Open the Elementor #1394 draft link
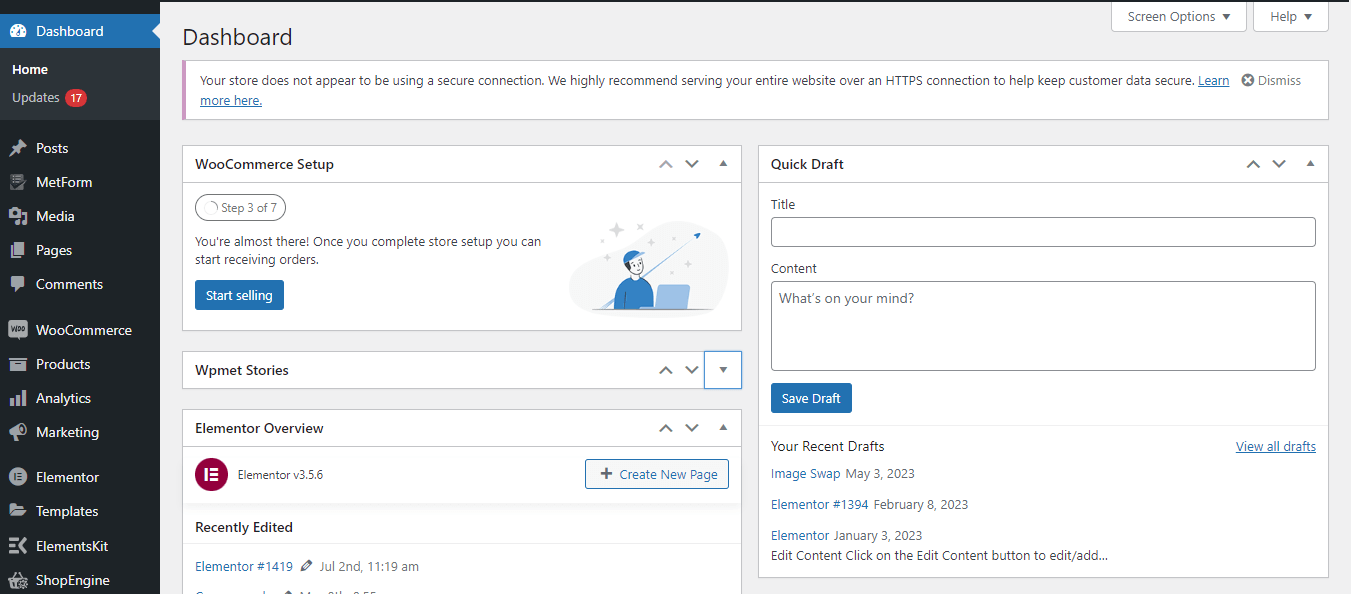 pyautogui.click(x=820, y=504)
